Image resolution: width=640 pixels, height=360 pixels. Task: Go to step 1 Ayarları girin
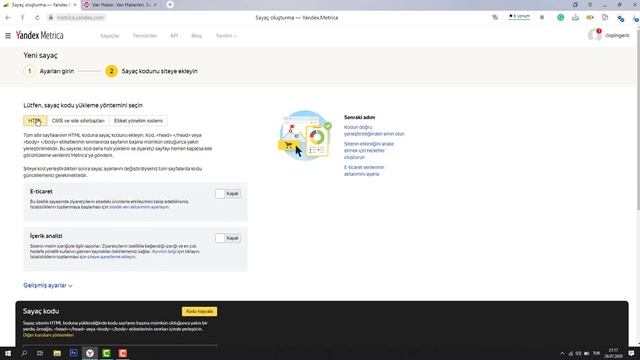coord(49,71)
